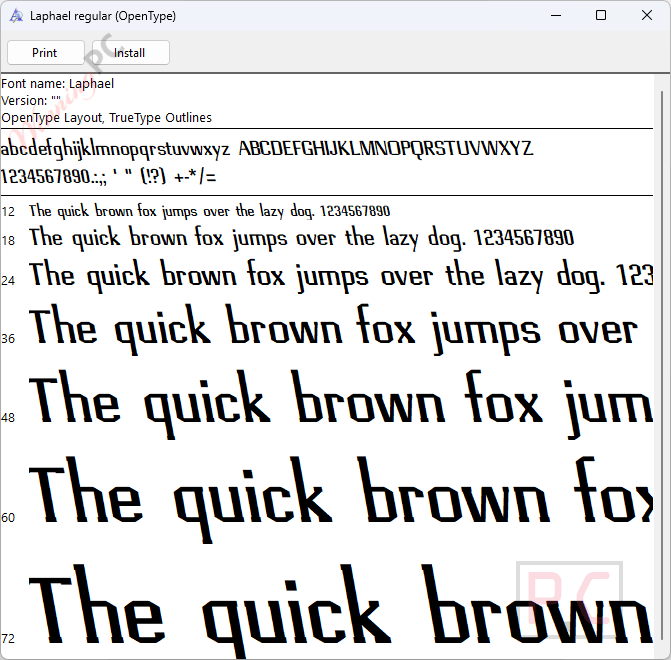Click the window title 'Laphael regular (OpenType)'
The height and width of the screenshot is (660, 671).
[103, 16]
